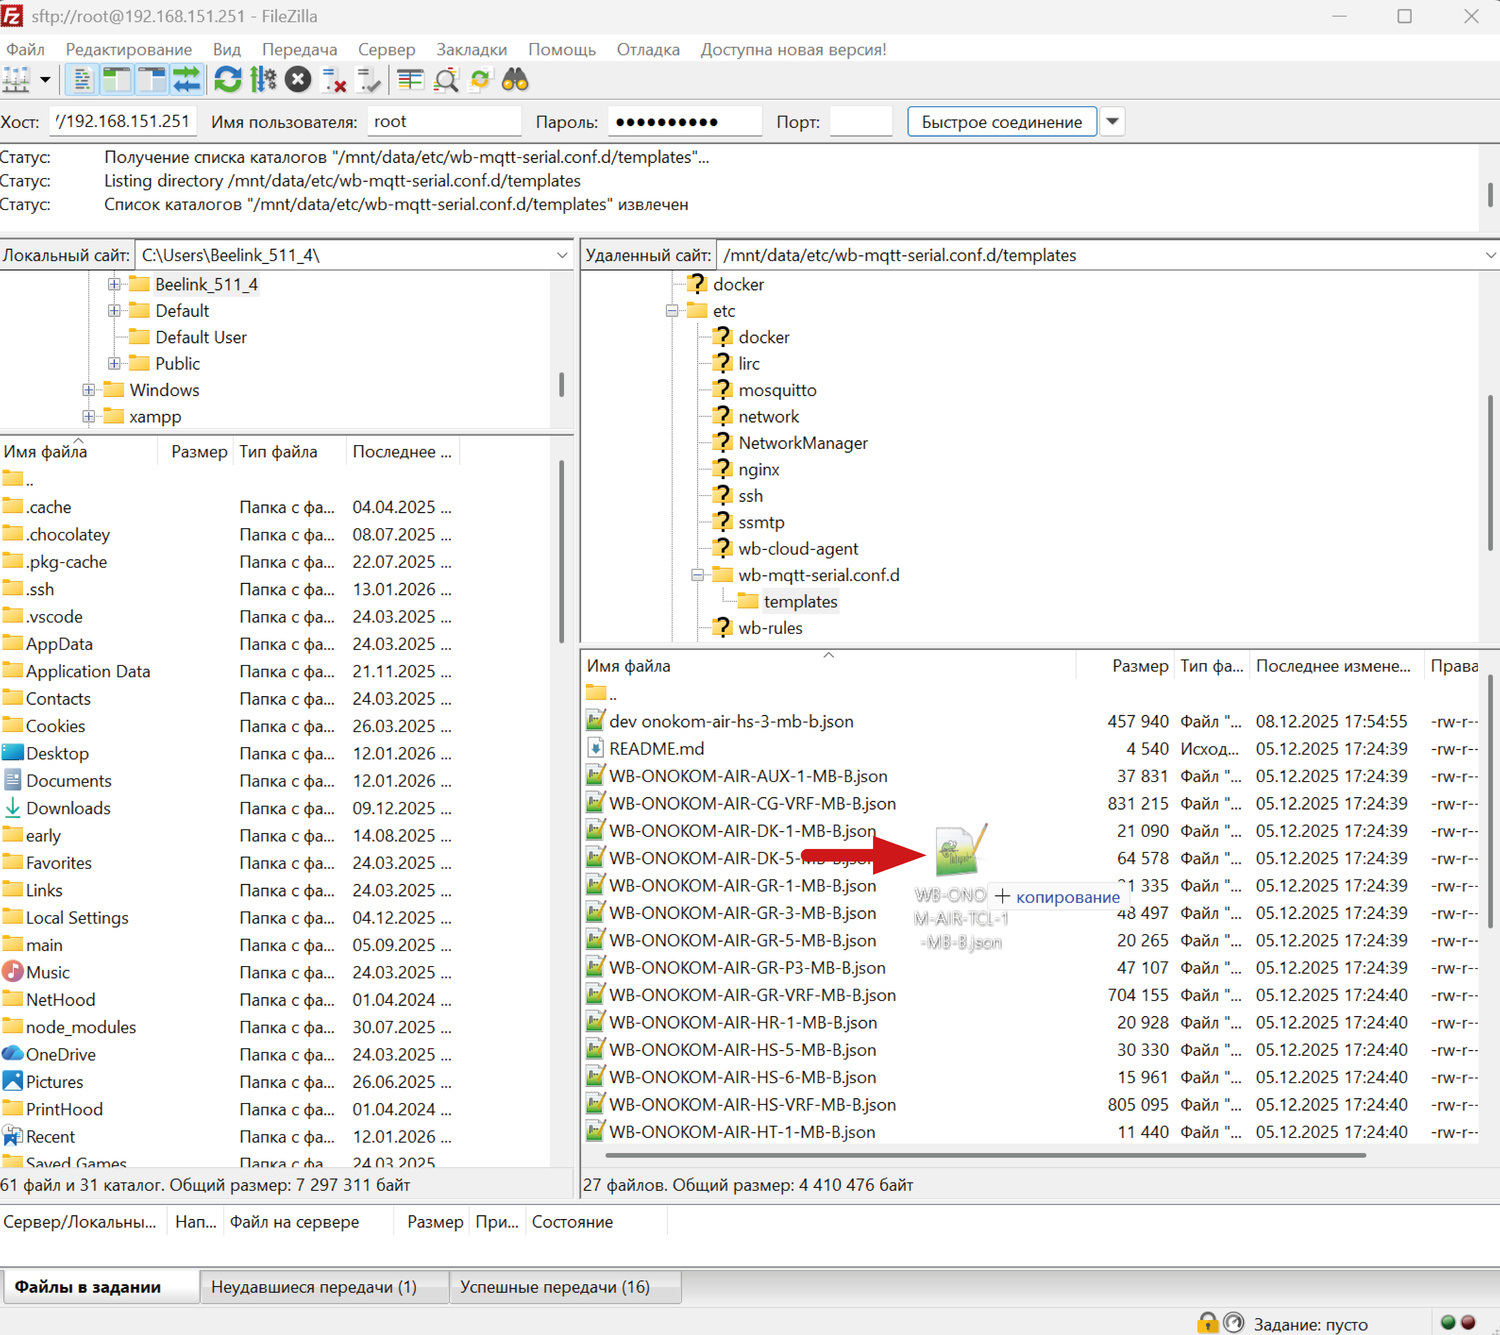Reconnect to the last server
1500x1335 pixels.
pos(369,80)
